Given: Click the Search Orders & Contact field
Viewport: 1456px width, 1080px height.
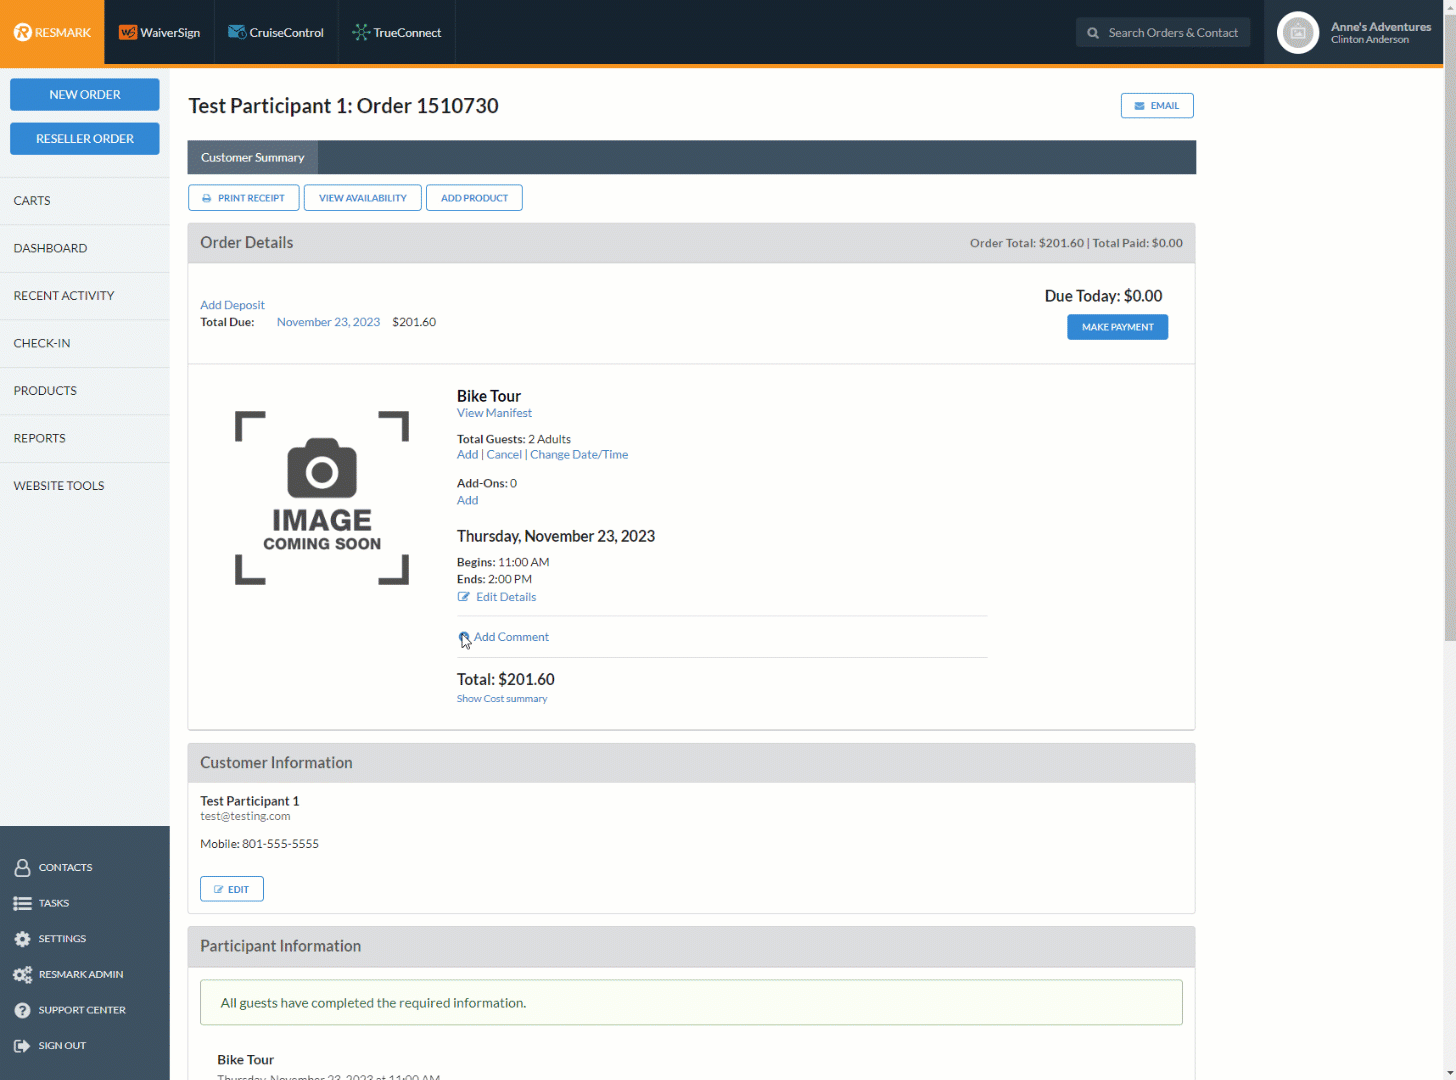Looking at the screenshot, I should (x=1163, y=33).
